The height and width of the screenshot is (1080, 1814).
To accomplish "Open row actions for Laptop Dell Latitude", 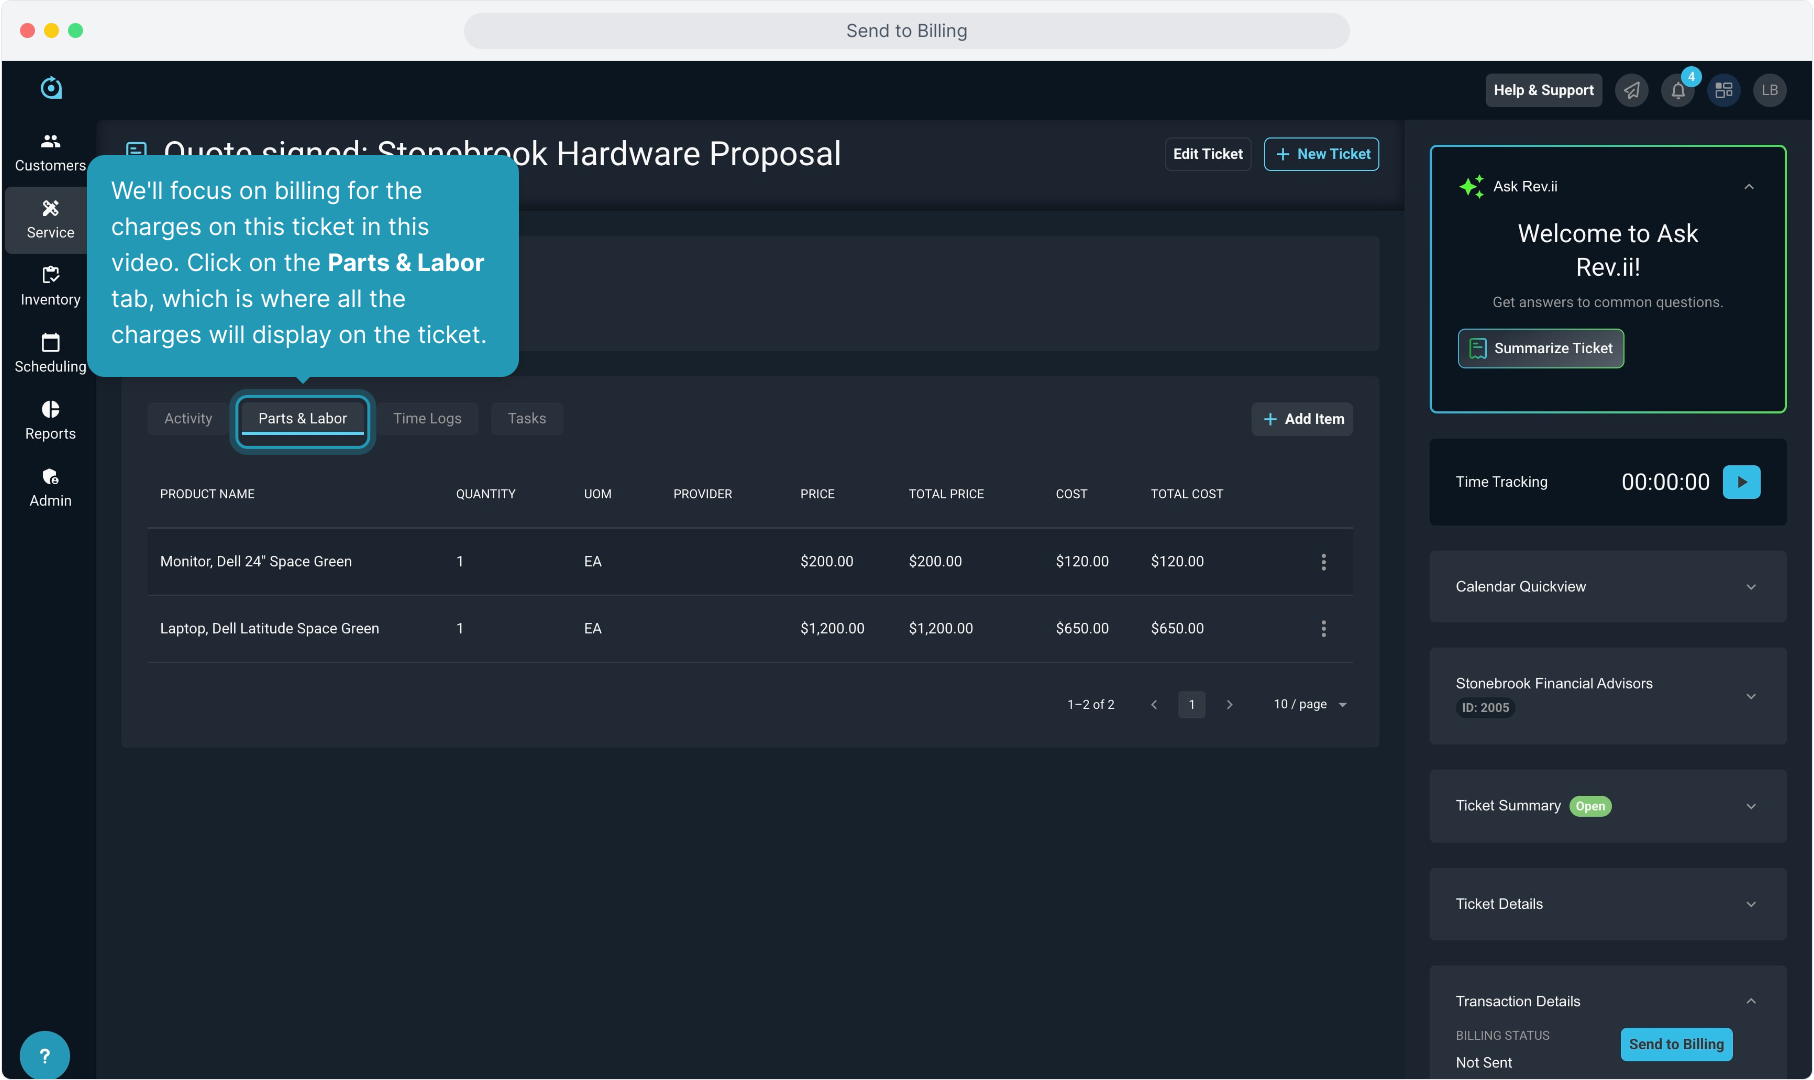I will (x=1323, y=629).
